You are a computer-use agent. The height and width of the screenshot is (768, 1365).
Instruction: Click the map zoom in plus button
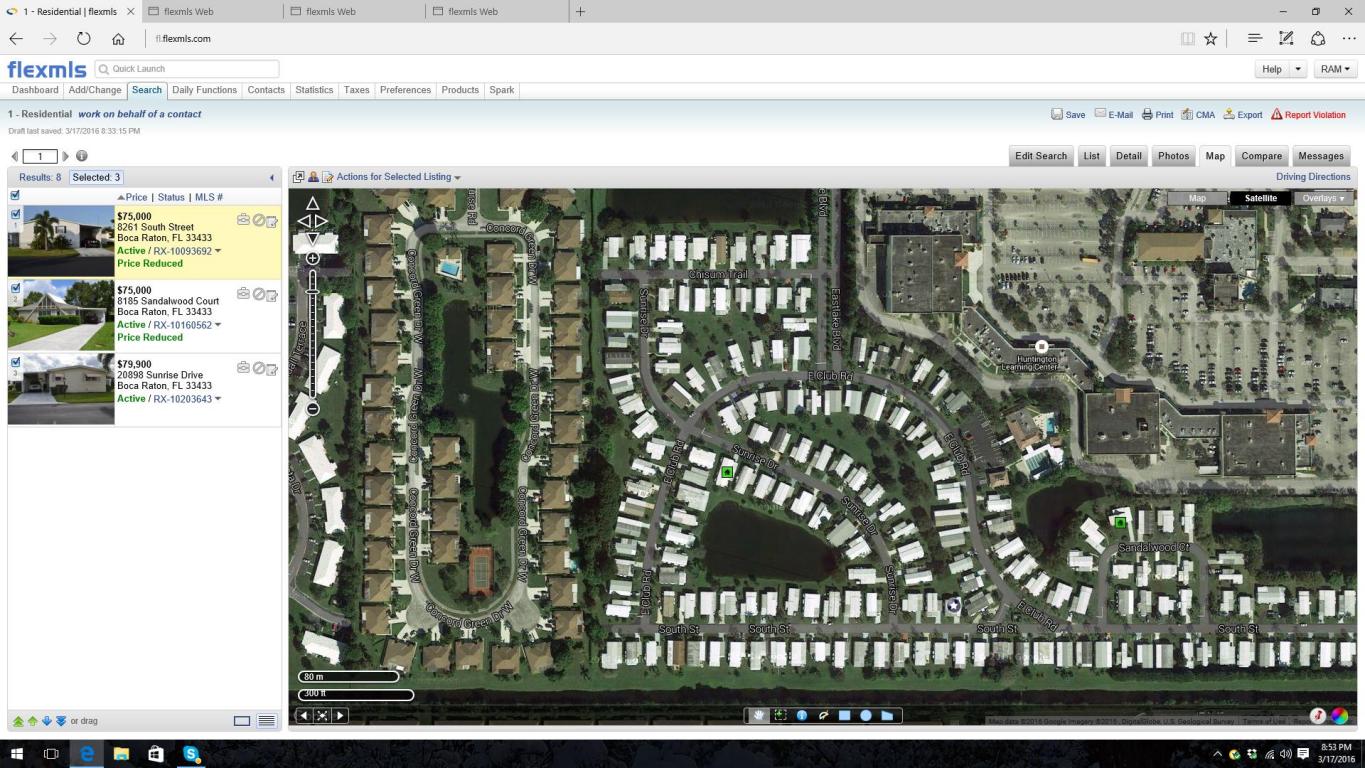point(313,259)
